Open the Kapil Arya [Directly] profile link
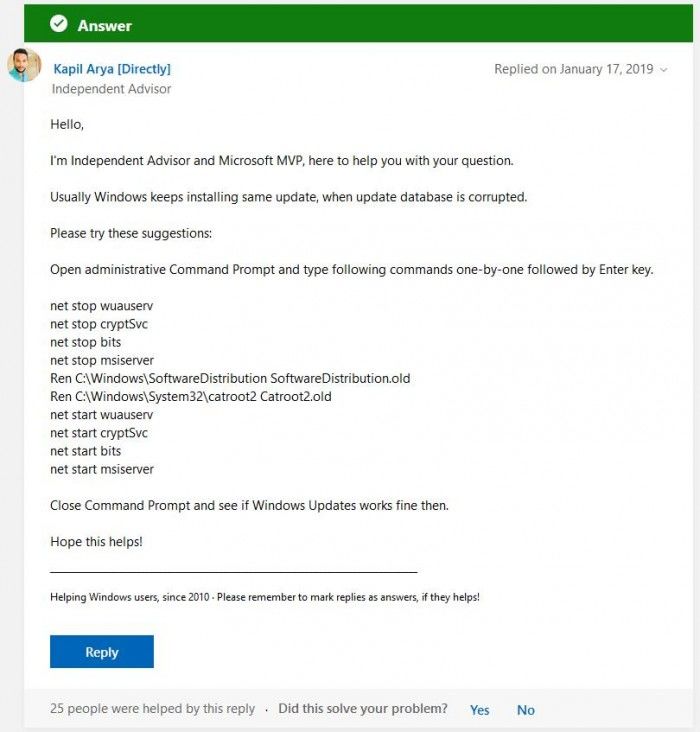The height and width of the screenshot is (732, 700). click(x=111, y=69)
